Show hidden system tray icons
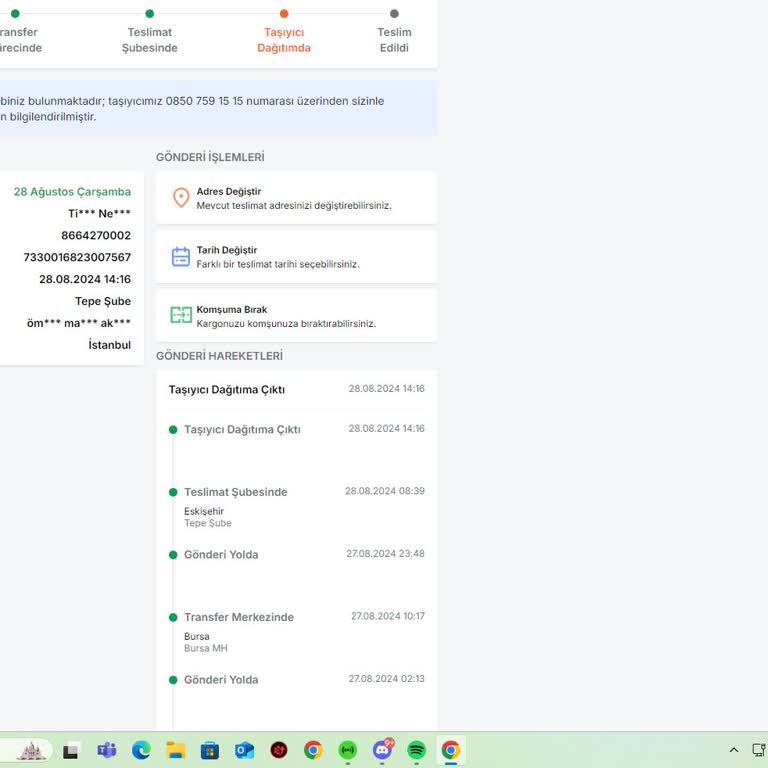Viewport: 768px width, 768px height. (734, 750)
